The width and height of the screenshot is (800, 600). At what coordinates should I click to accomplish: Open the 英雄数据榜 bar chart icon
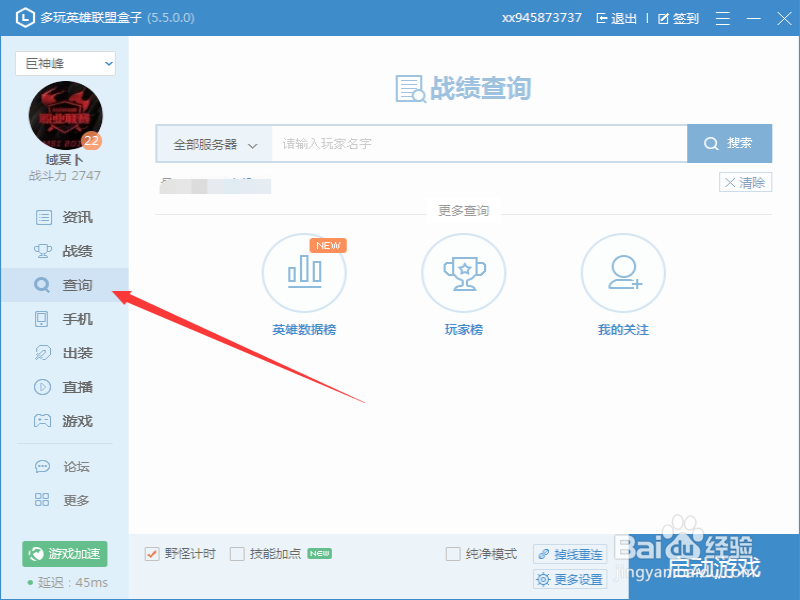(x=304, y=273)
